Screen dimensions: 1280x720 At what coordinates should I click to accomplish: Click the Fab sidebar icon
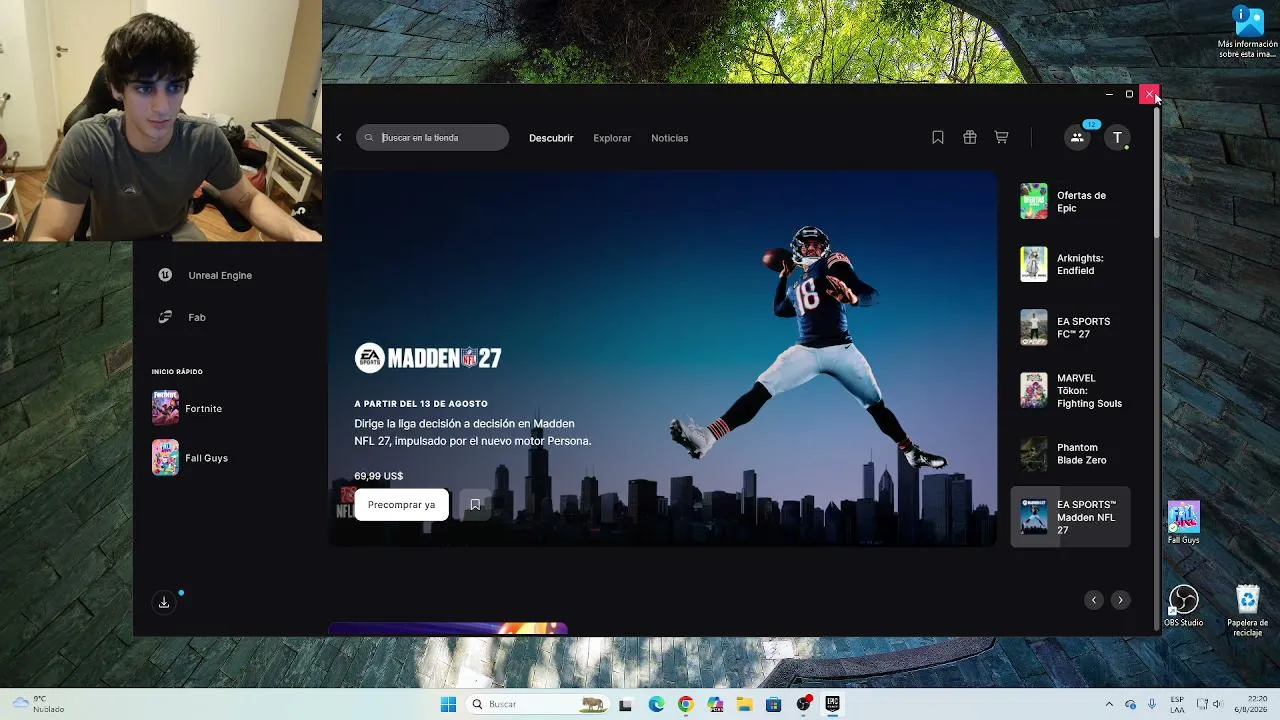165,317
